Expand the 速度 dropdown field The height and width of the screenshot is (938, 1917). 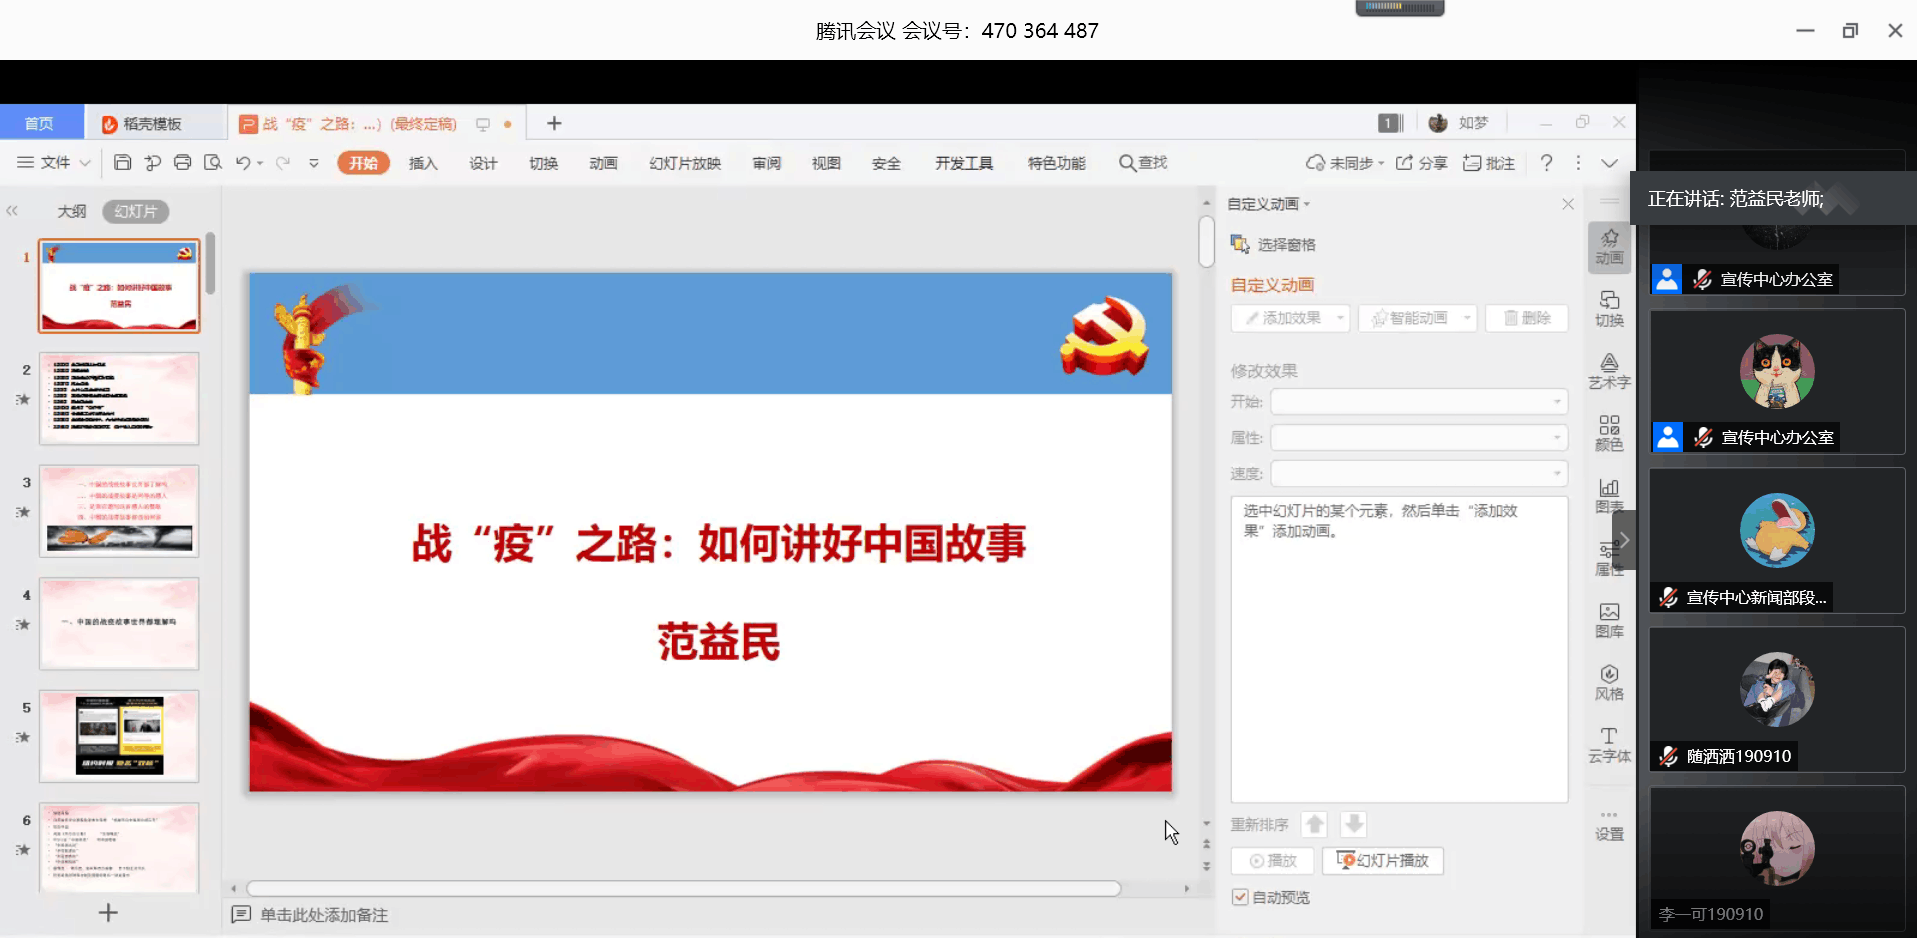[x=1418, y=474]
